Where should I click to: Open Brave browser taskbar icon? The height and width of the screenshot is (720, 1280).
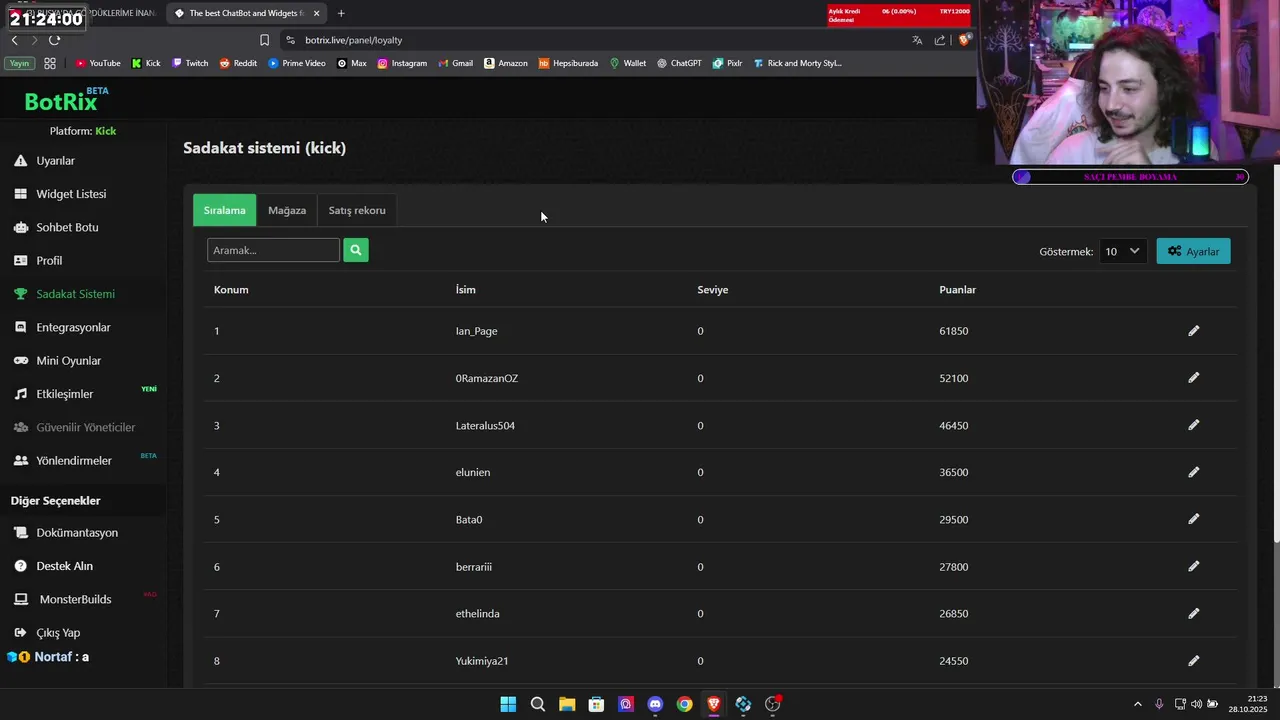714,704
